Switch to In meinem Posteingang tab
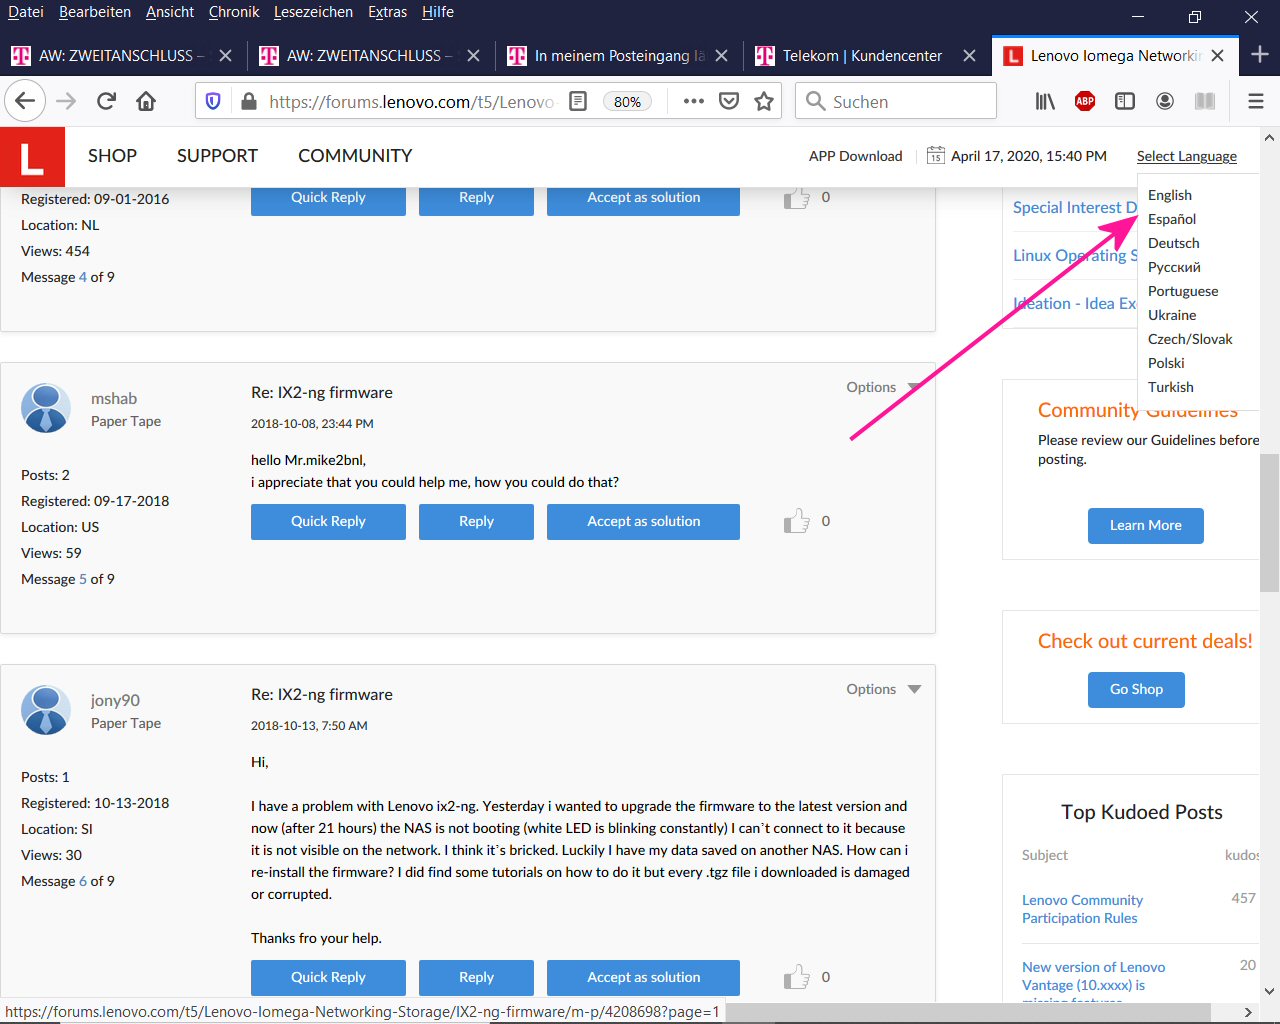Image resolution: width=1280 pixels, height=1024 pixels. click(x=619, y=56)
